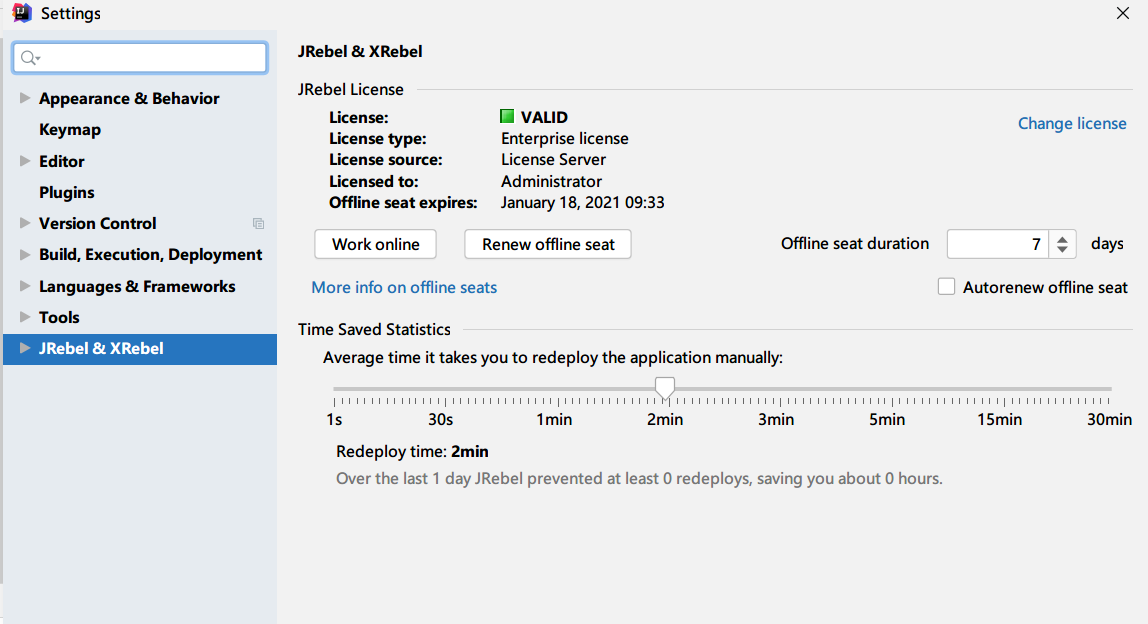Close the Settings window
Image resolution: width=1148 pixels, height=624 pixels.
[1123, 13]
